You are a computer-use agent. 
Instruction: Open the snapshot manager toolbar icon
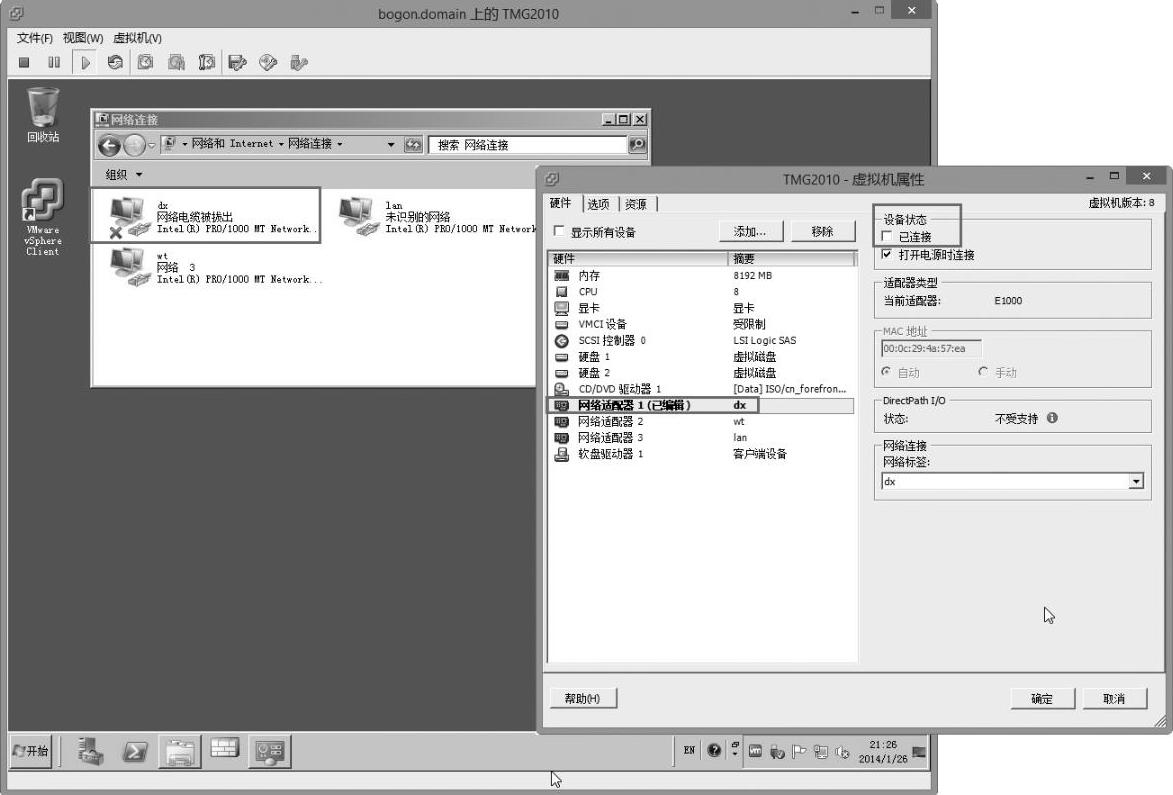click(x=206, y=63)
